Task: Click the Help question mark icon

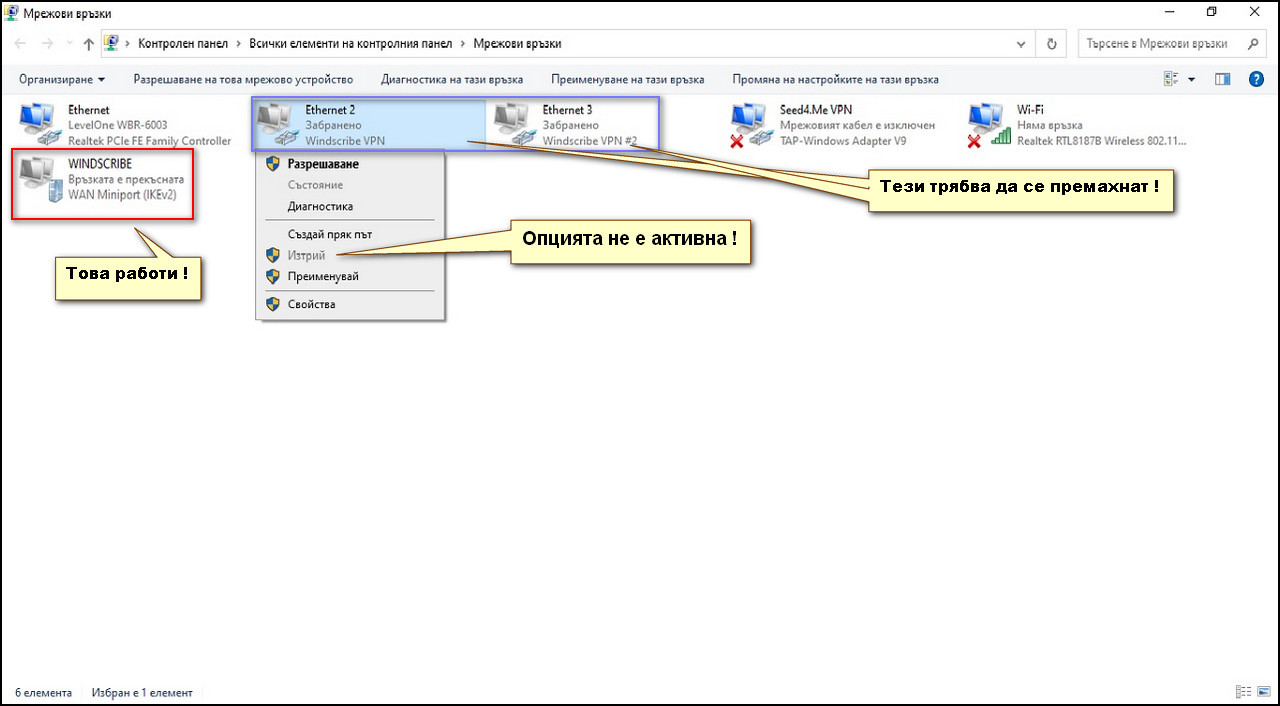Action: point(1256,79)
